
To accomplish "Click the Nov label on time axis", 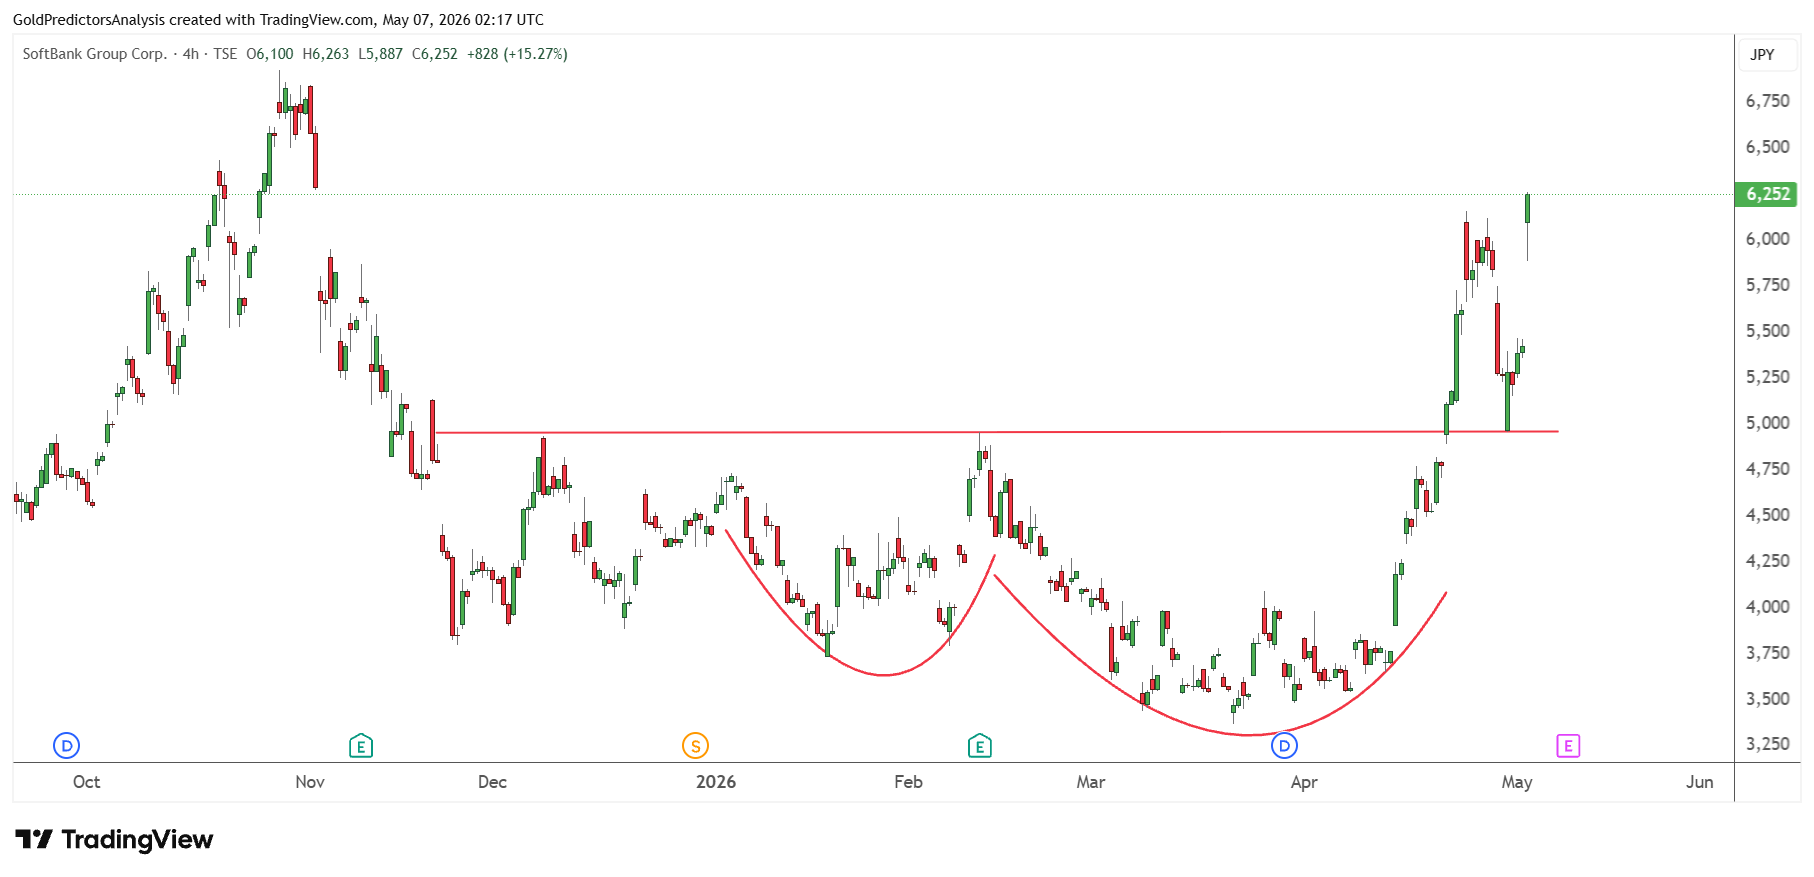I will click(x=310, y=782).
